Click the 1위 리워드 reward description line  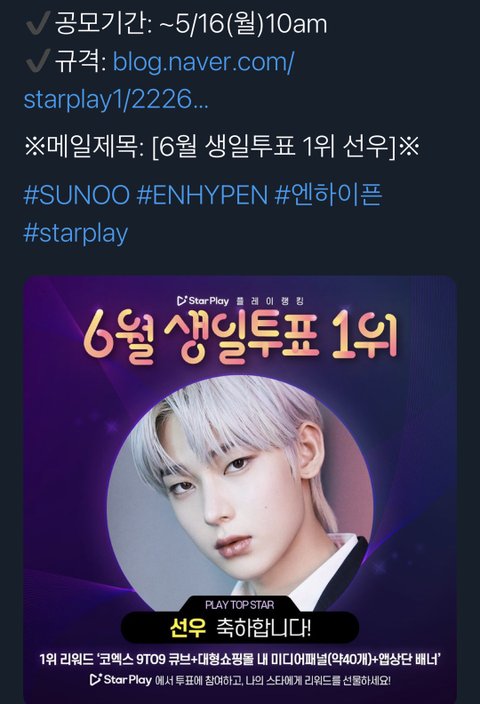coord(240,660)
